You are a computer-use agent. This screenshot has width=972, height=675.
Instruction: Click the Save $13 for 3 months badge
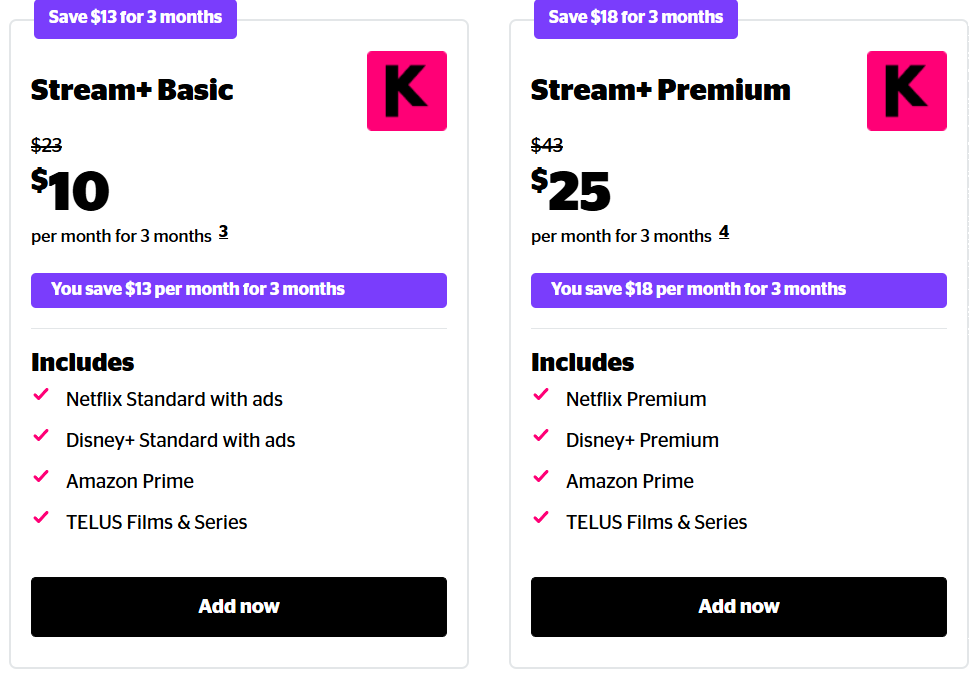pyautogui.click(x=135, y=18)
